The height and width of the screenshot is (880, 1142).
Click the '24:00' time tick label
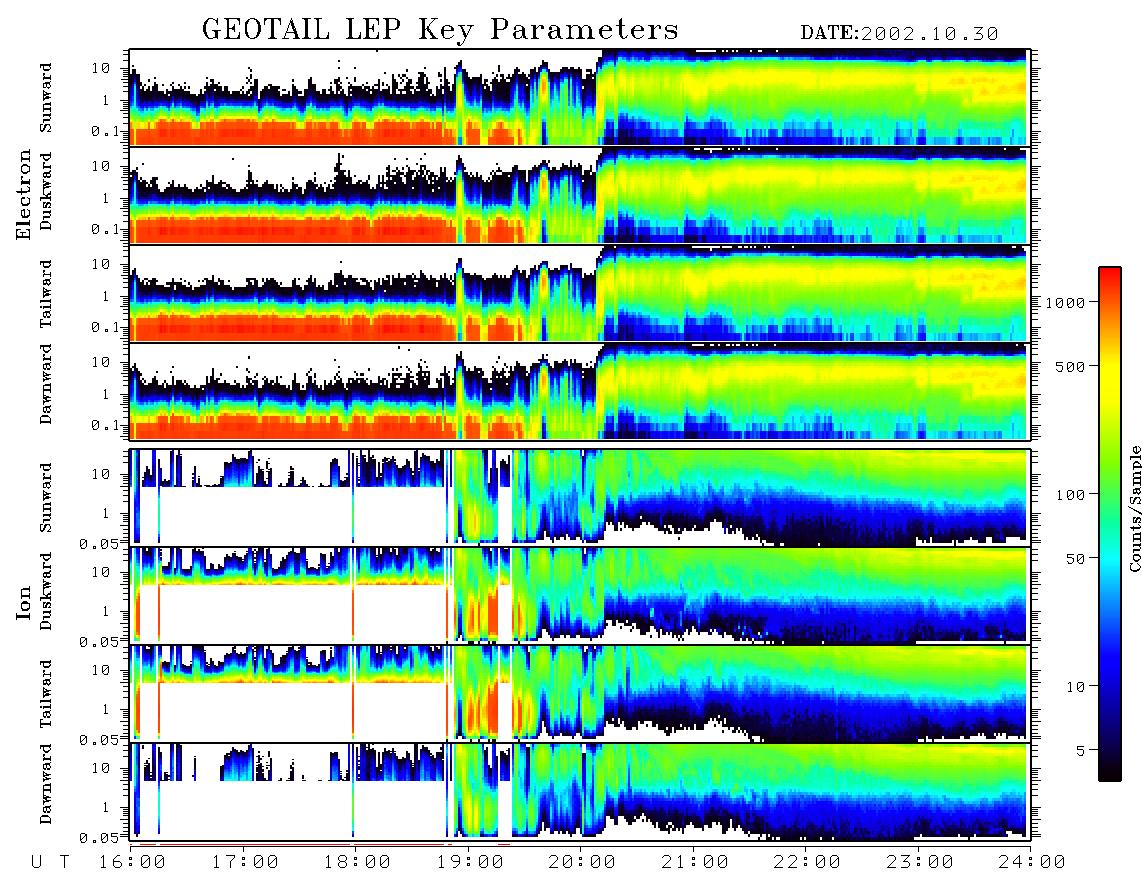tap(1032, 862)
